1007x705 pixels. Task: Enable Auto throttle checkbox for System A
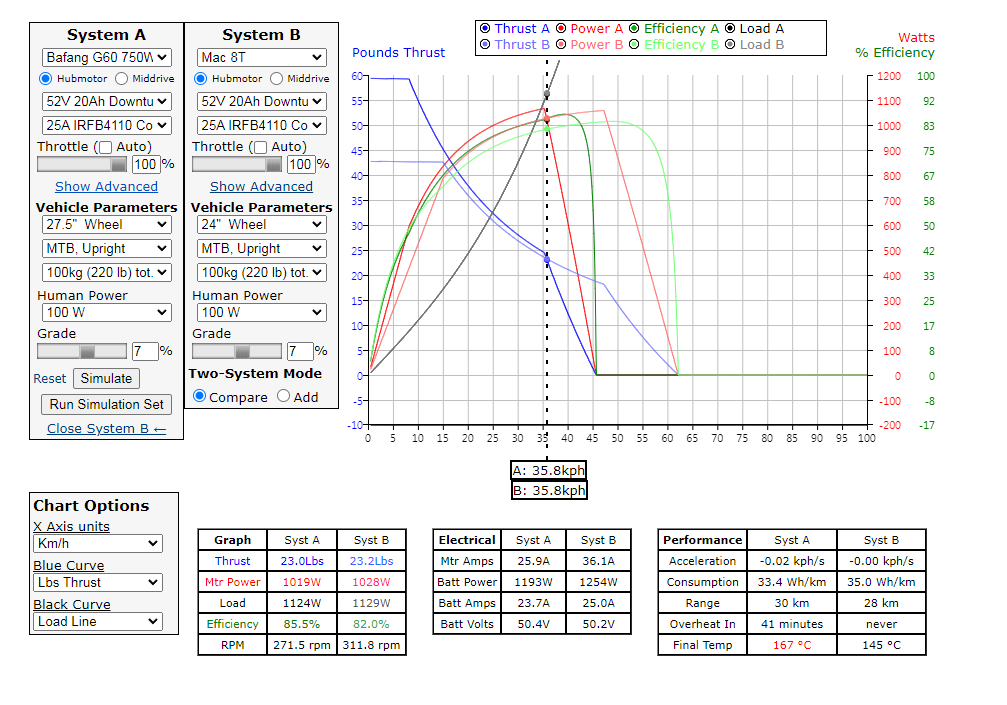105,147
